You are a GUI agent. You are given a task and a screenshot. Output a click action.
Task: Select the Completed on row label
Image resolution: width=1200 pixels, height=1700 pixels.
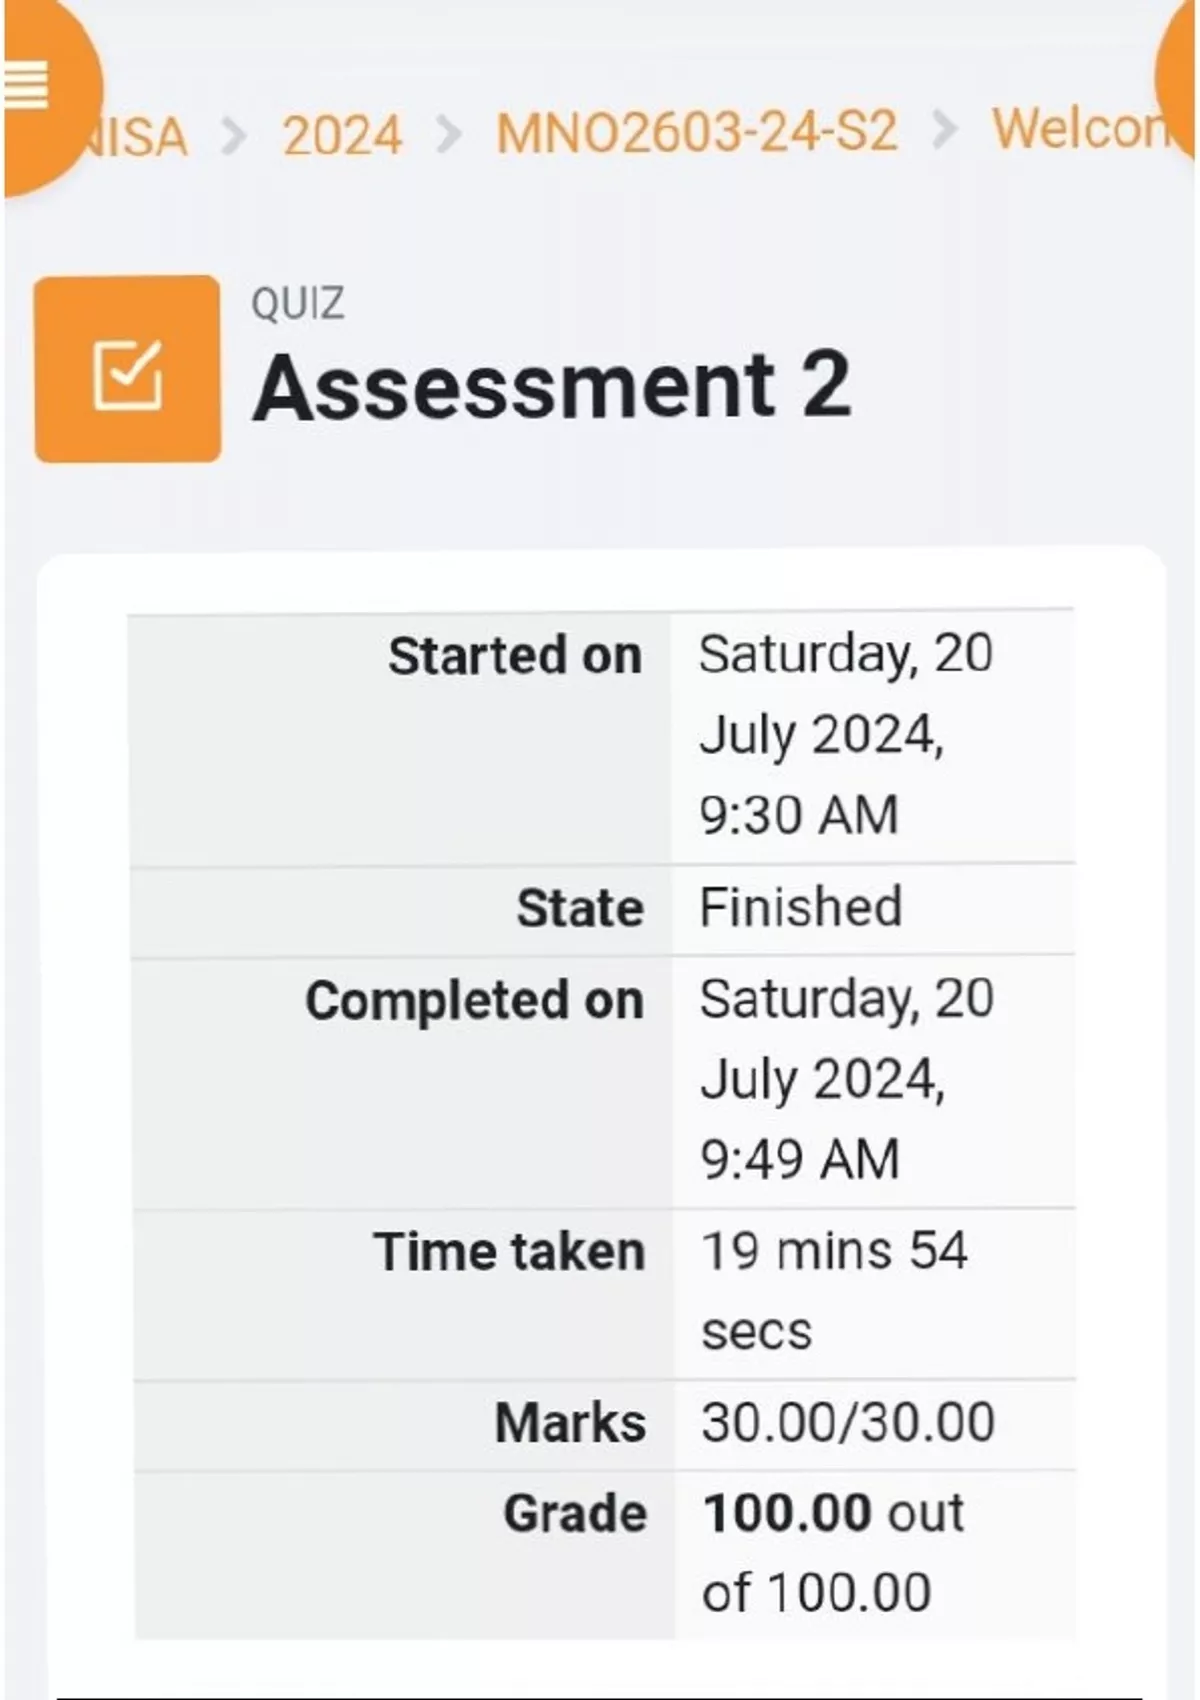click(x=474, y=1000)
